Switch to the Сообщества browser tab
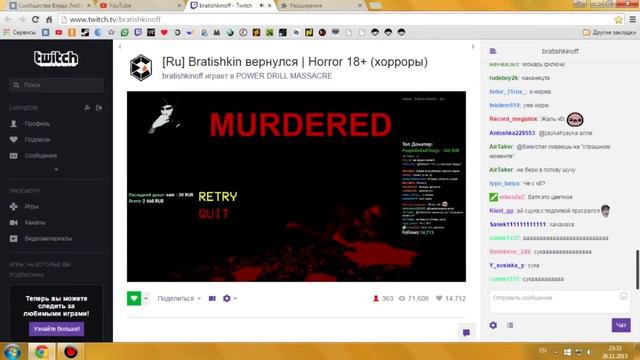The height and width of the screenshot is (360, 640). tap(49, 5)
